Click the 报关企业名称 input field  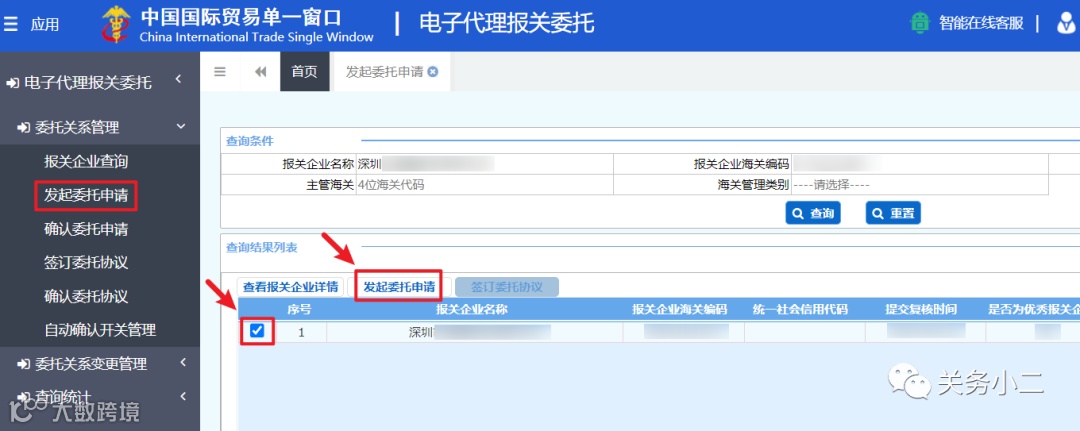click(484, 165)
